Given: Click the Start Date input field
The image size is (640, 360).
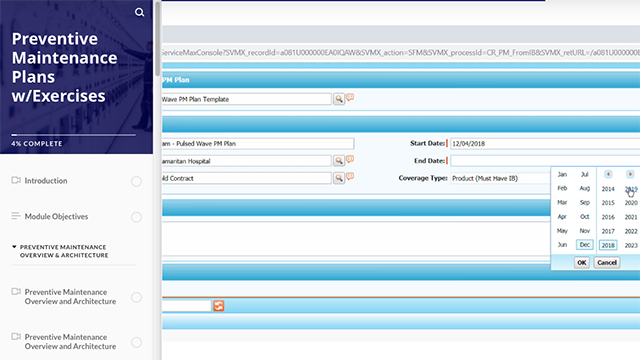Looking at the screenshot, I should pyautogui.click(x=545, y=144).
